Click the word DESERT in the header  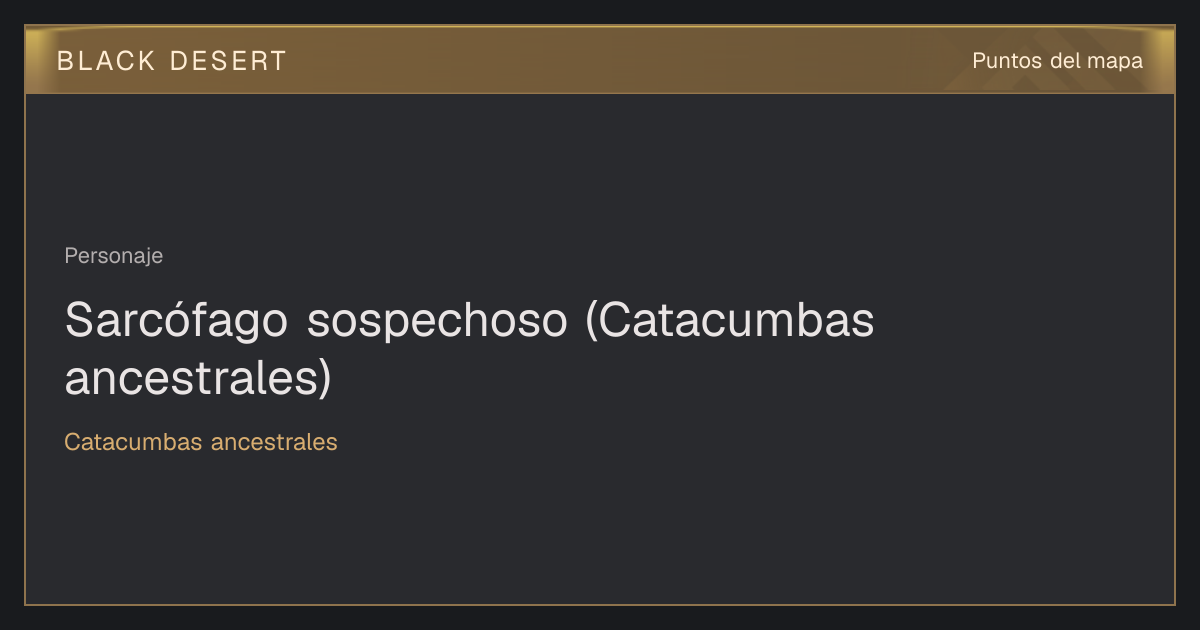tap(228, 61)
